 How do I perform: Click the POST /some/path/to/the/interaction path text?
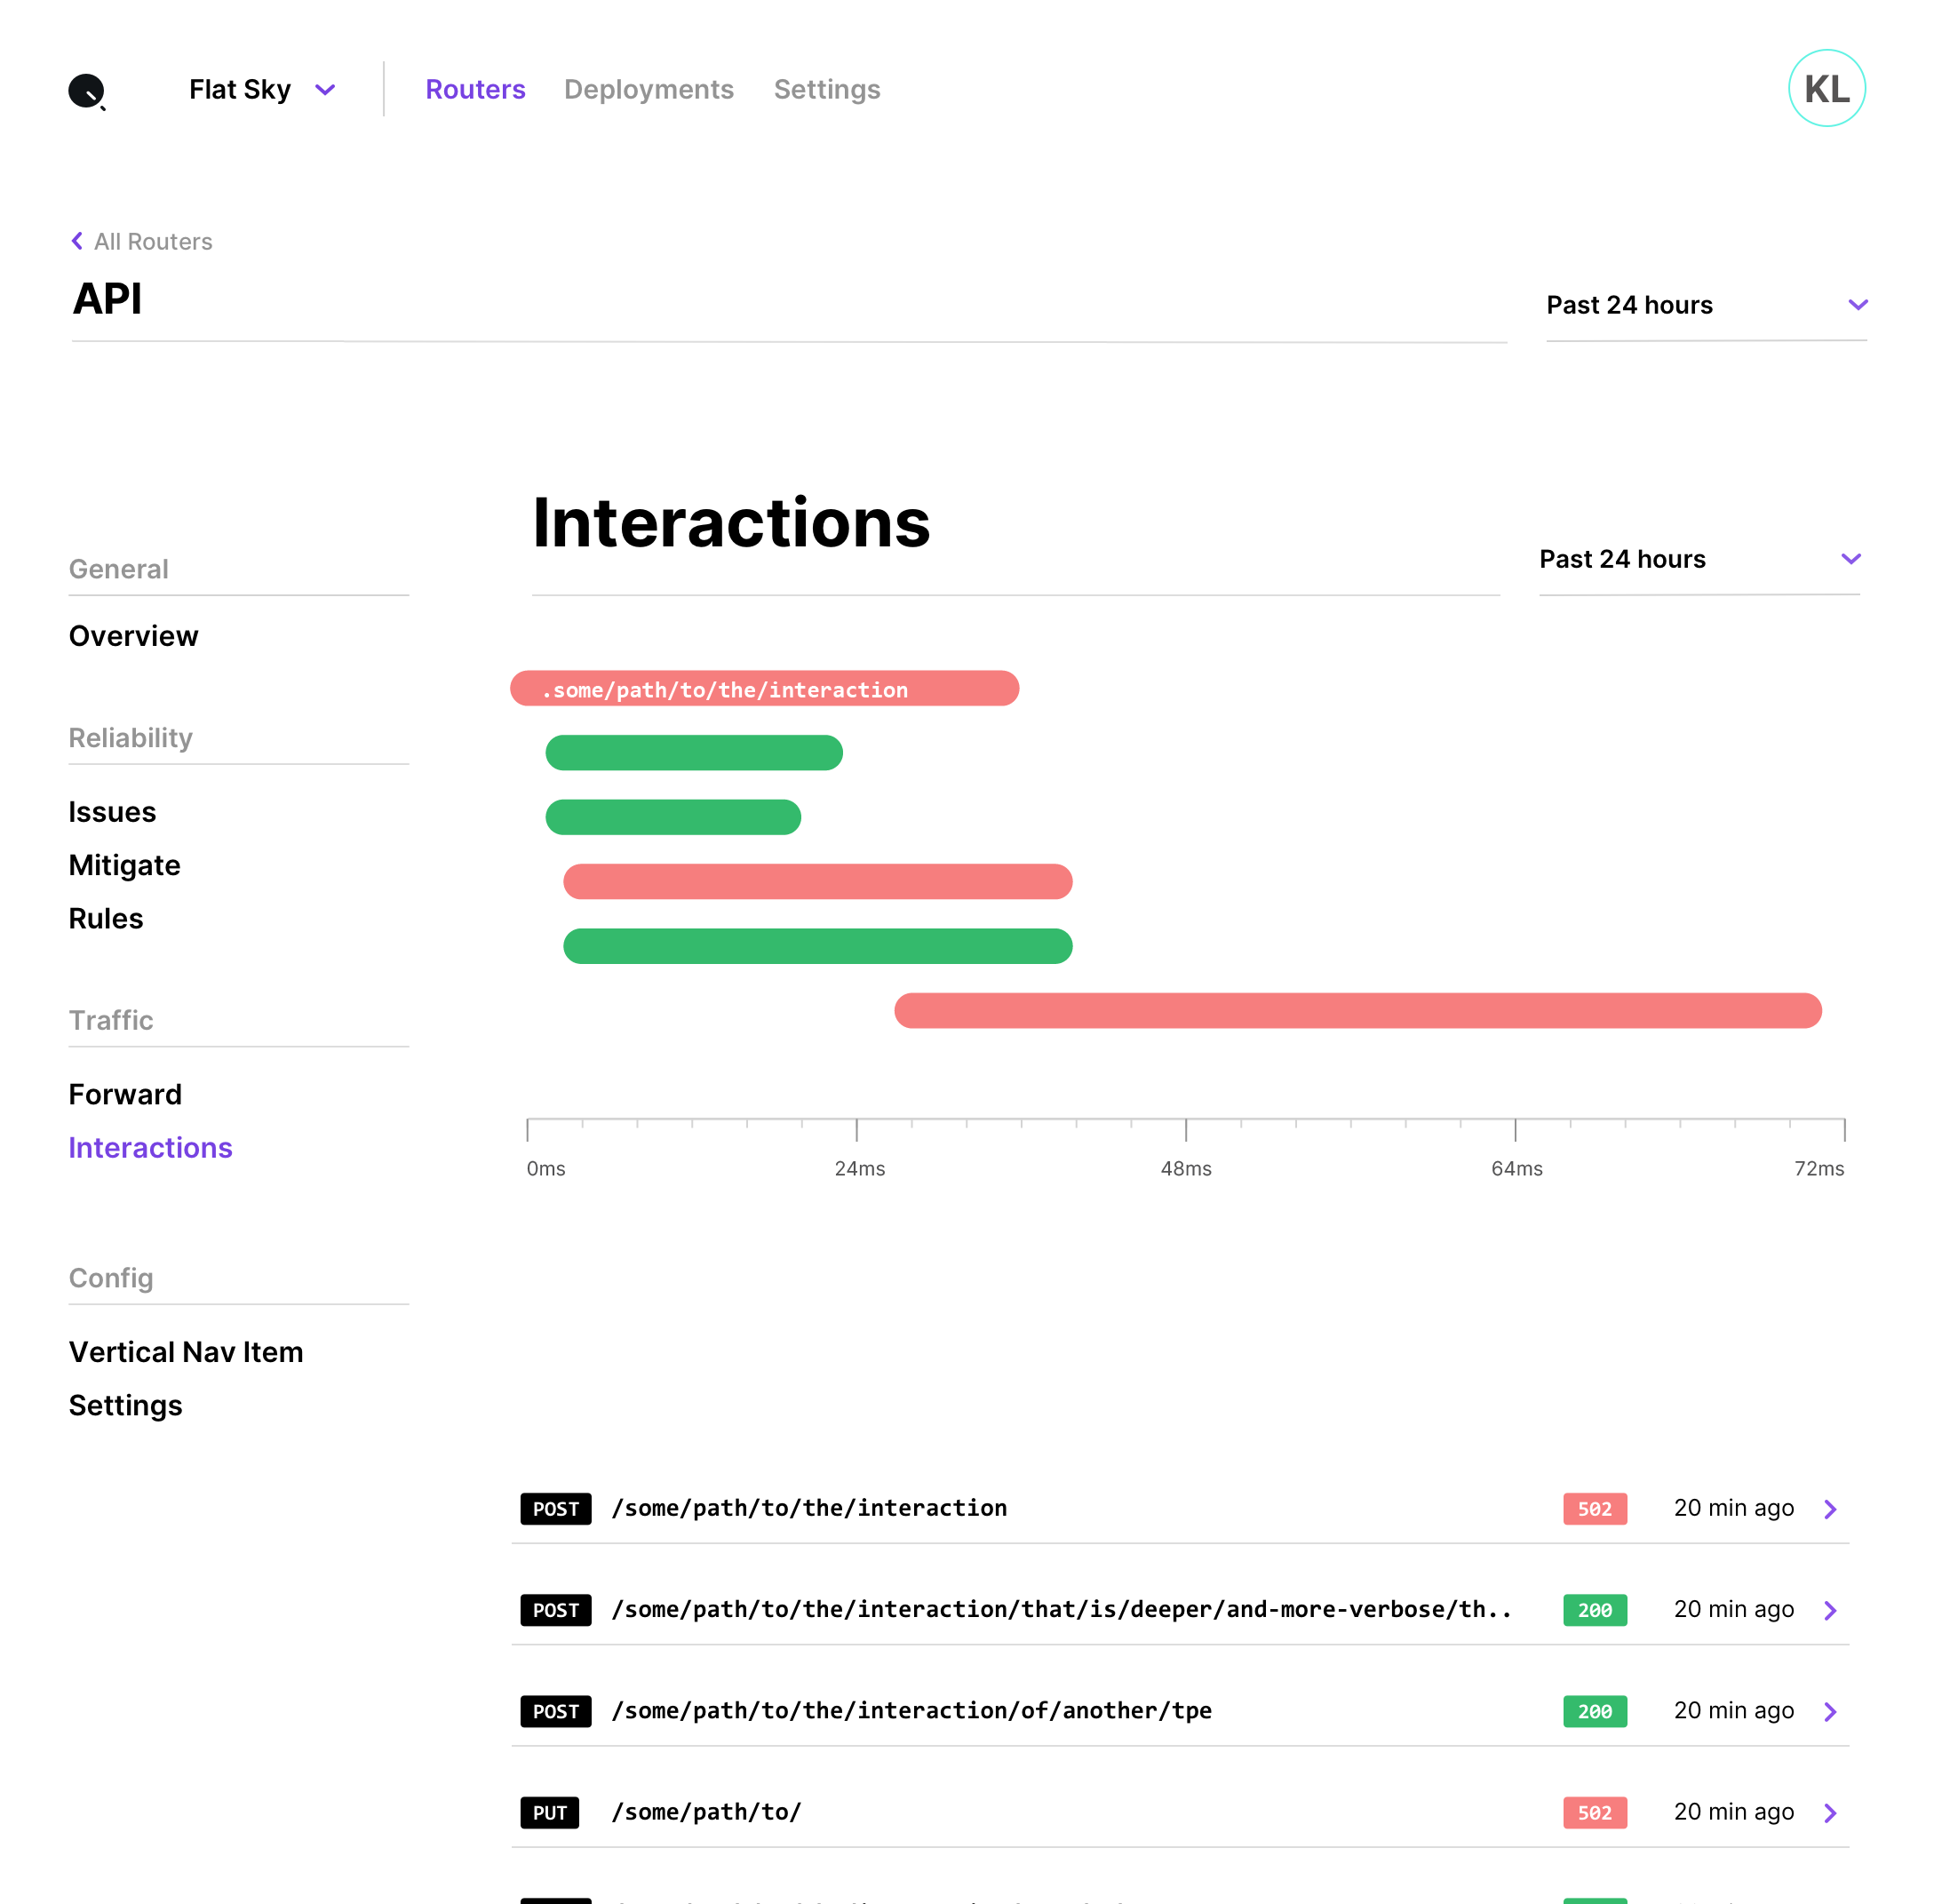pos(808,1508)
